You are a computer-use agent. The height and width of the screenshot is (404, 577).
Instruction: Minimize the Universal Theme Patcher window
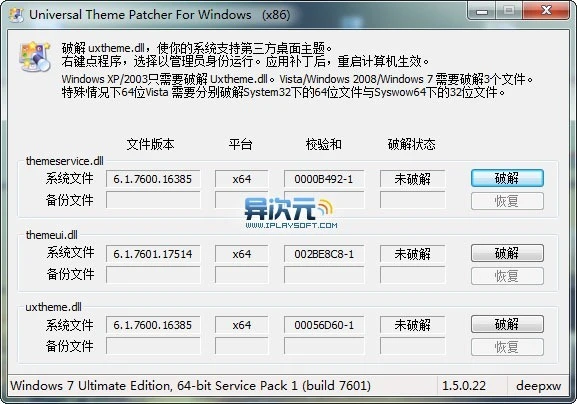(x=482, y=11)
